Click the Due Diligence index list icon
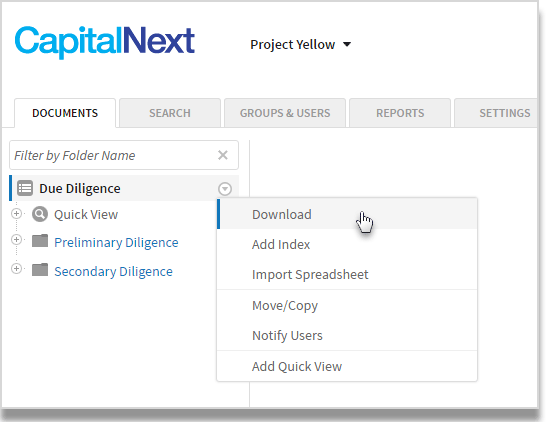 pos(25,188)
